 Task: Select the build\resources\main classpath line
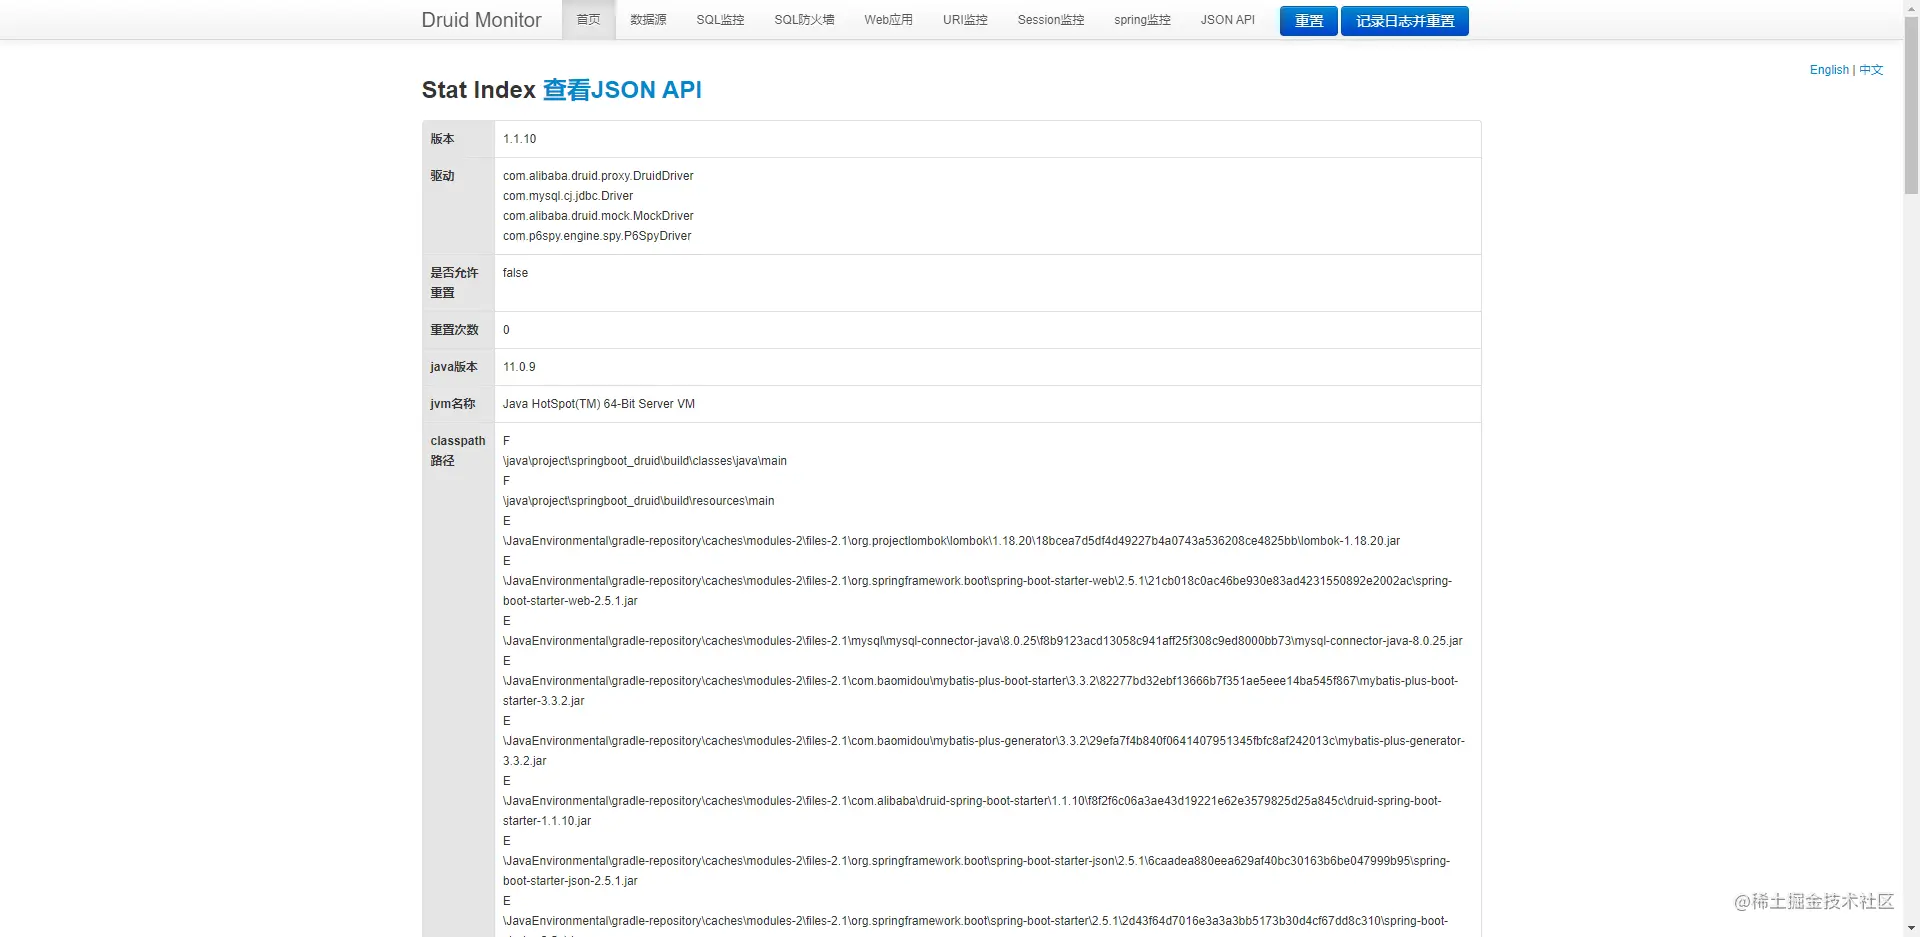(639, 501)
